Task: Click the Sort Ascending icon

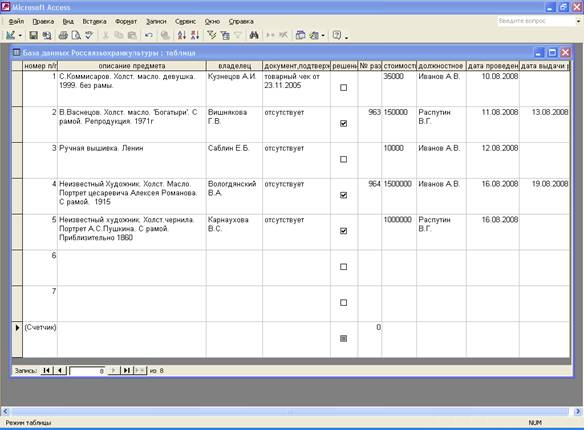Action: (182, 35)
